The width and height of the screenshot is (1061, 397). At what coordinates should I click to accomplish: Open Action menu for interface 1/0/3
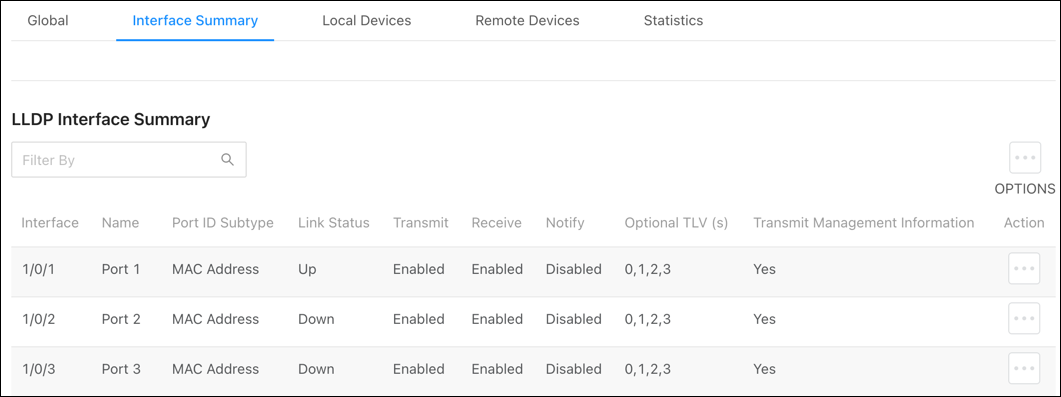pos(1024,369)
